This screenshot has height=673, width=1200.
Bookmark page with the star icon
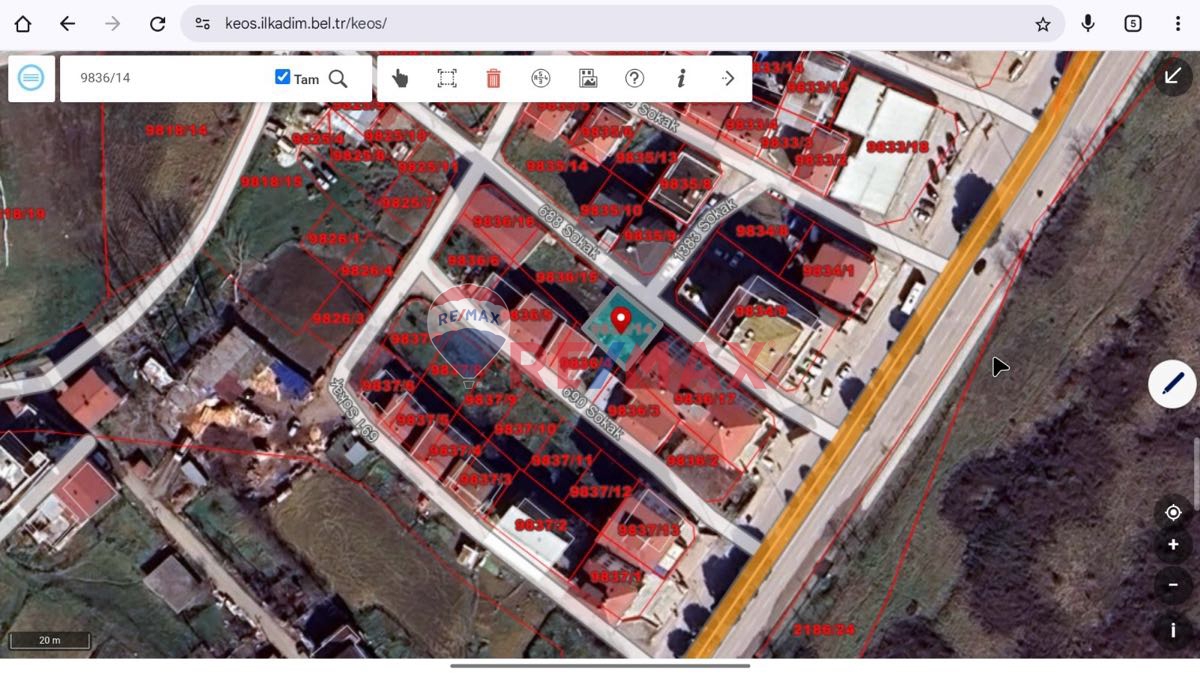[x=1042, y=24]
